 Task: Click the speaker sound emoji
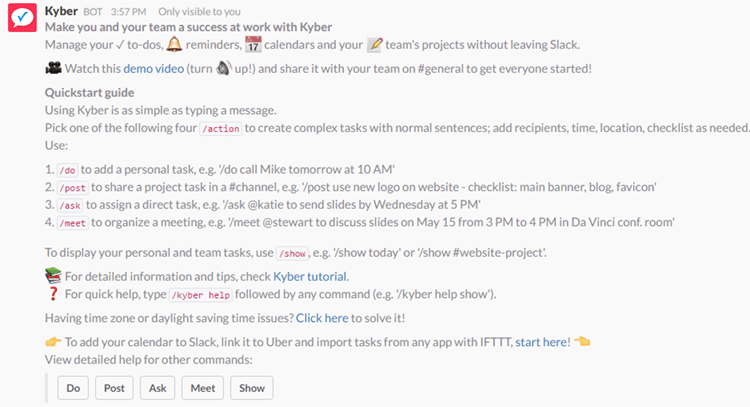[x=223, y=68]
